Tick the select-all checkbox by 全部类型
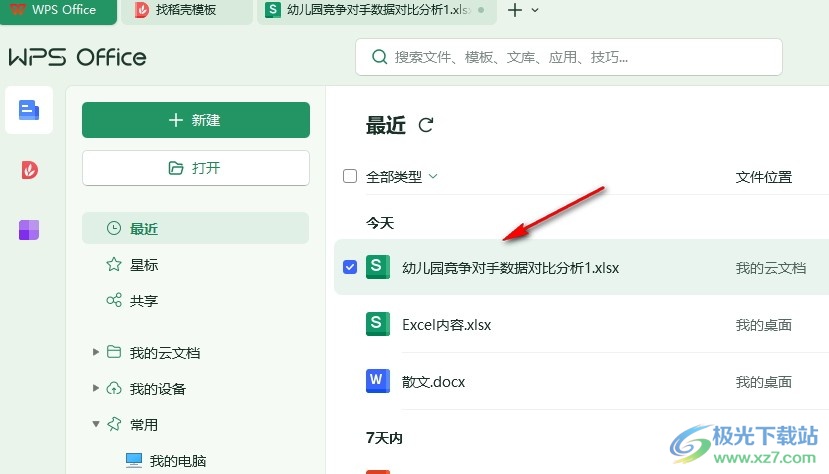 [349, 176]
